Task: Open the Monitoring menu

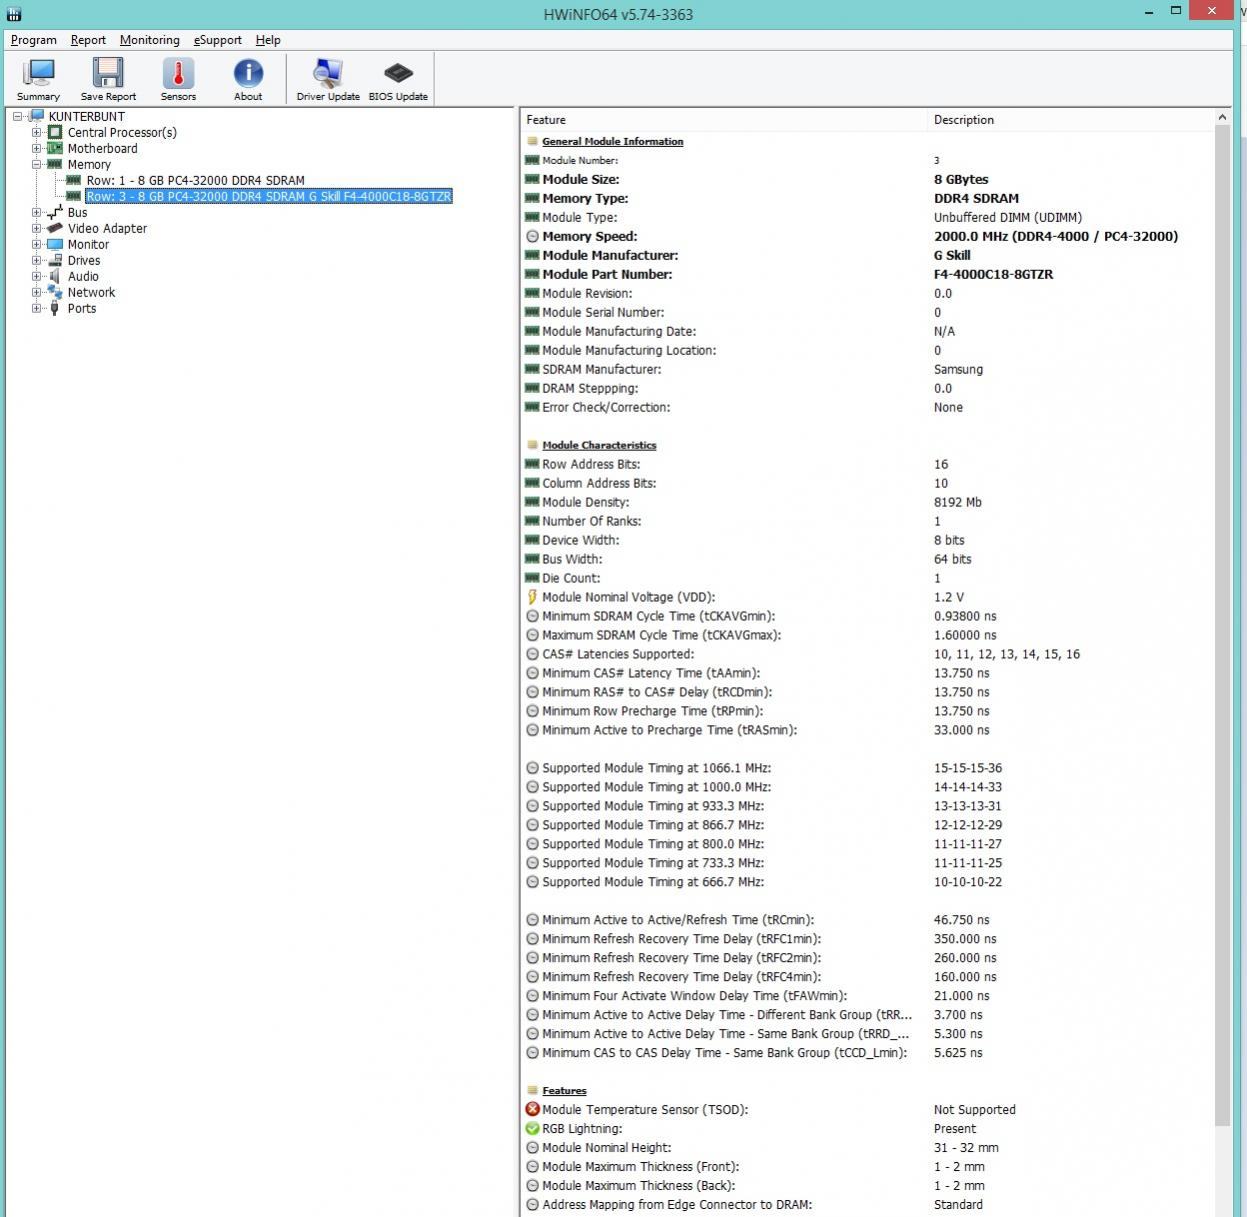Action: [x=149, y=40]
